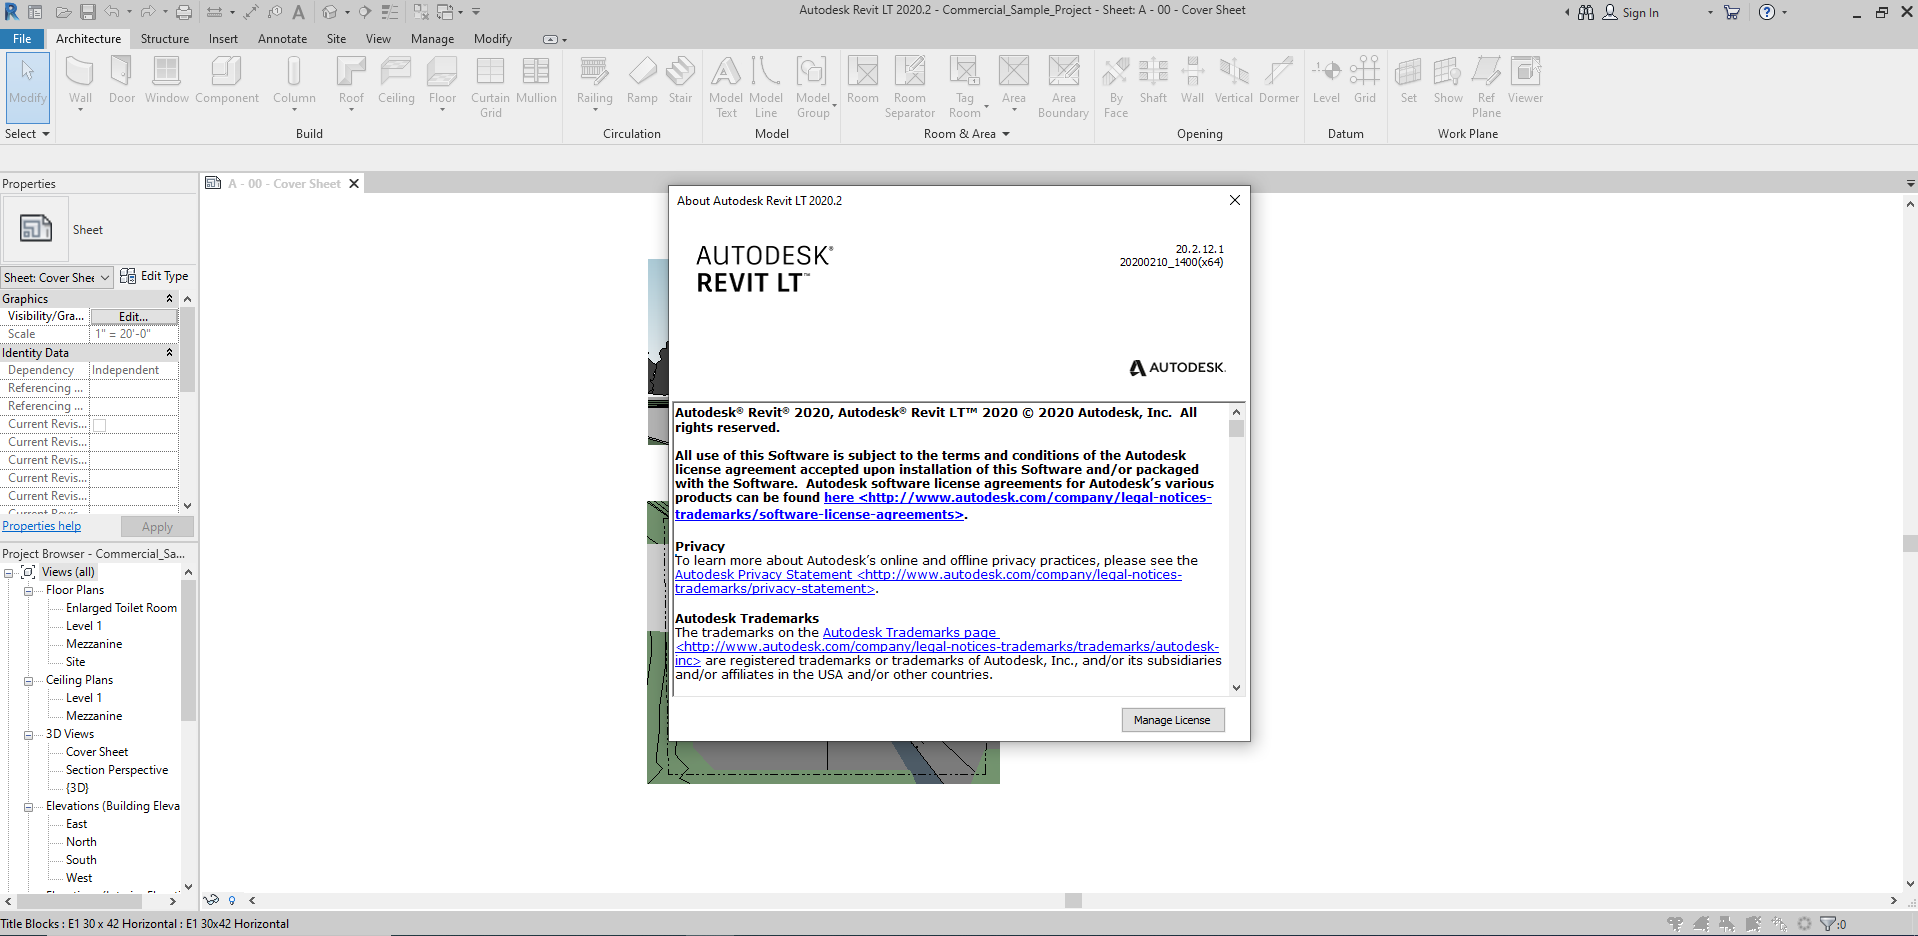The height and width of the screenshot is (936, 1918).
Task: Select the Railing tool
Action: 594,80
